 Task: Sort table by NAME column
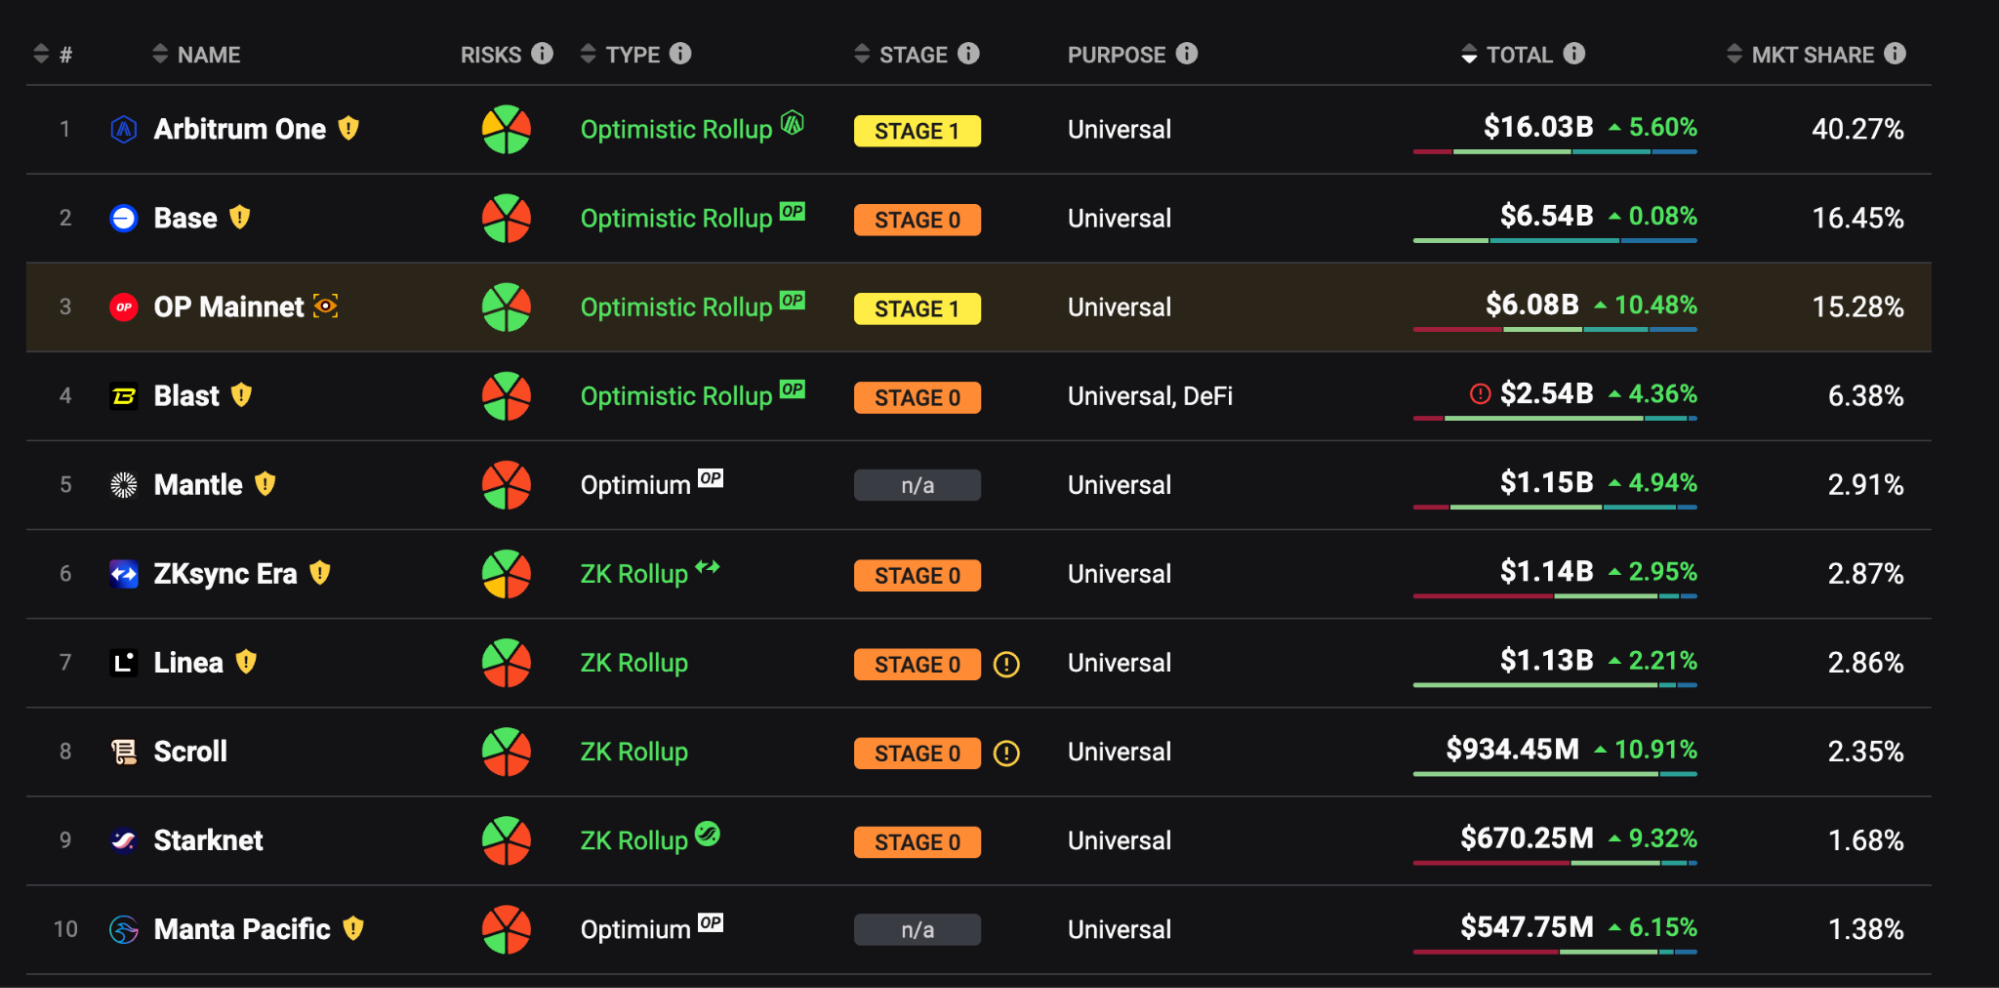196,54
